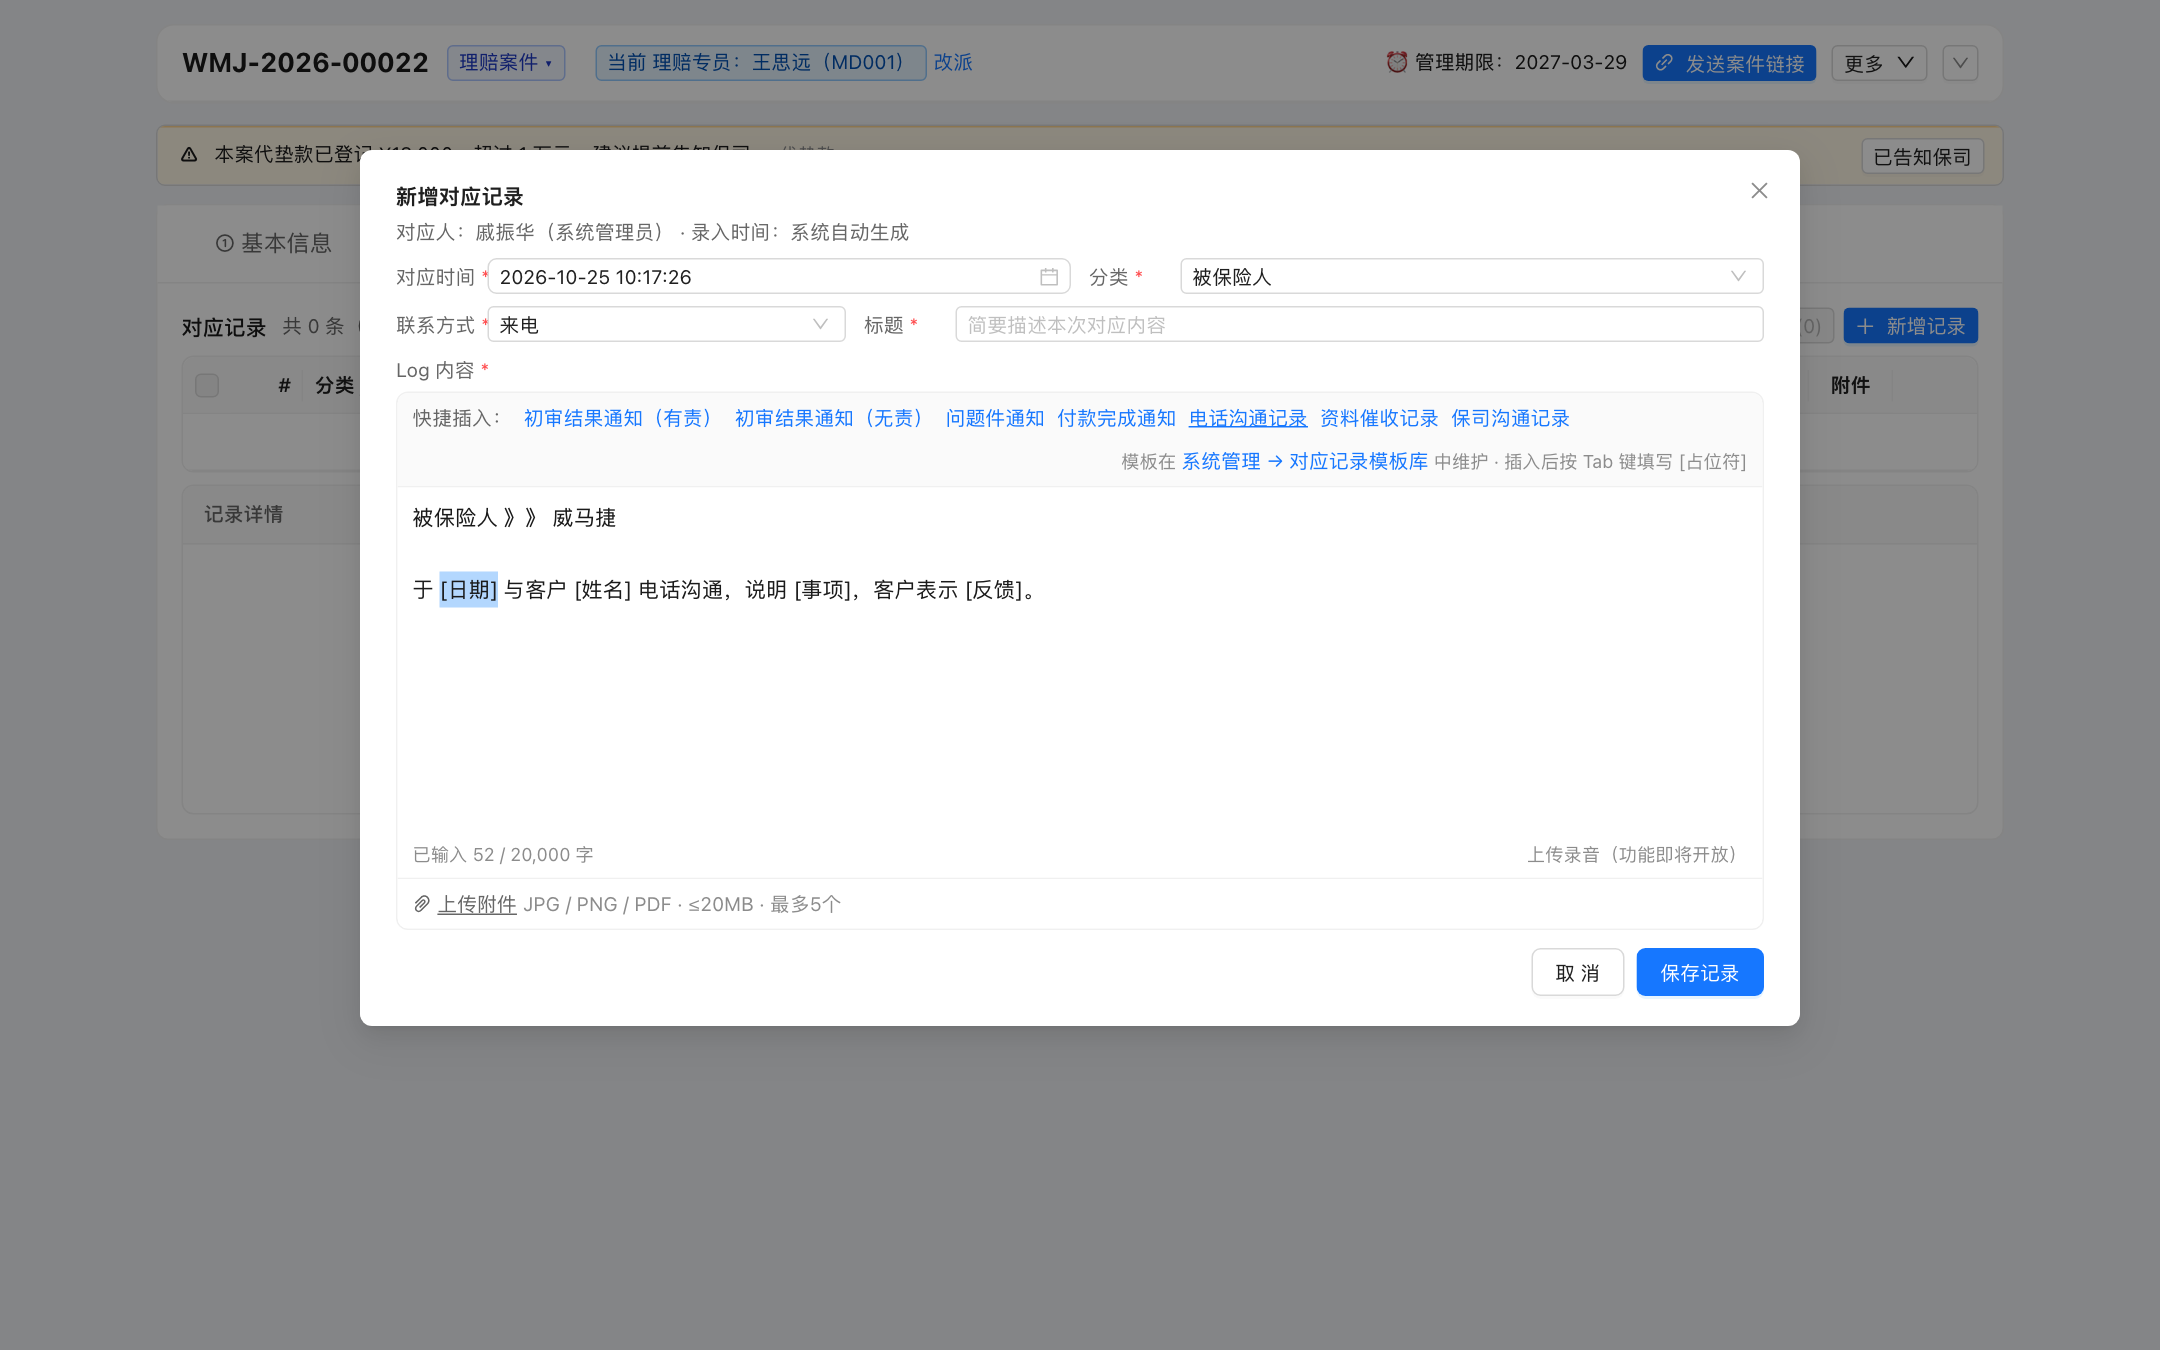This screenshot has height=1350, width=2160.
Task: Insert template 电话沟通记录
Action: coord(1248,418)
